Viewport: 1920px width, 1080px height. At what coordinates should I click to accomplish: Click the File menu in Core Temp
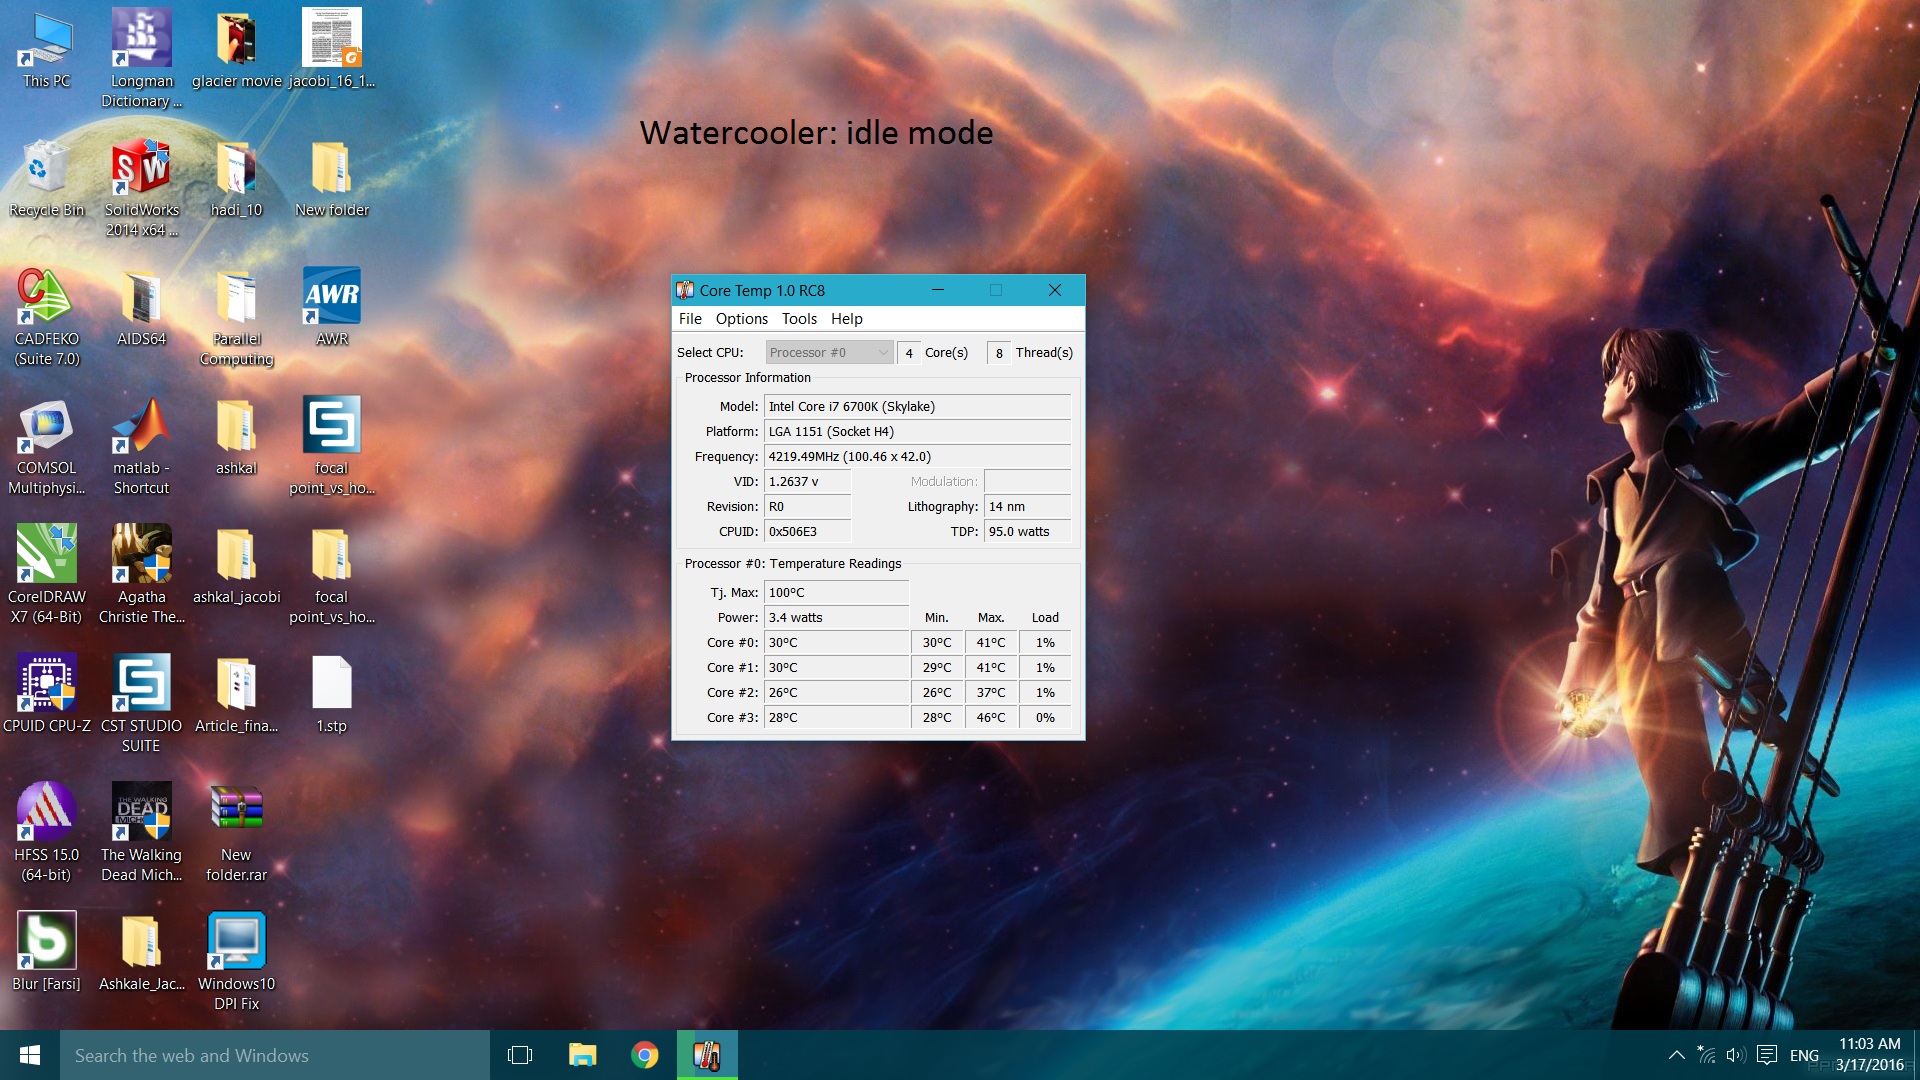[x=690, y=319]
